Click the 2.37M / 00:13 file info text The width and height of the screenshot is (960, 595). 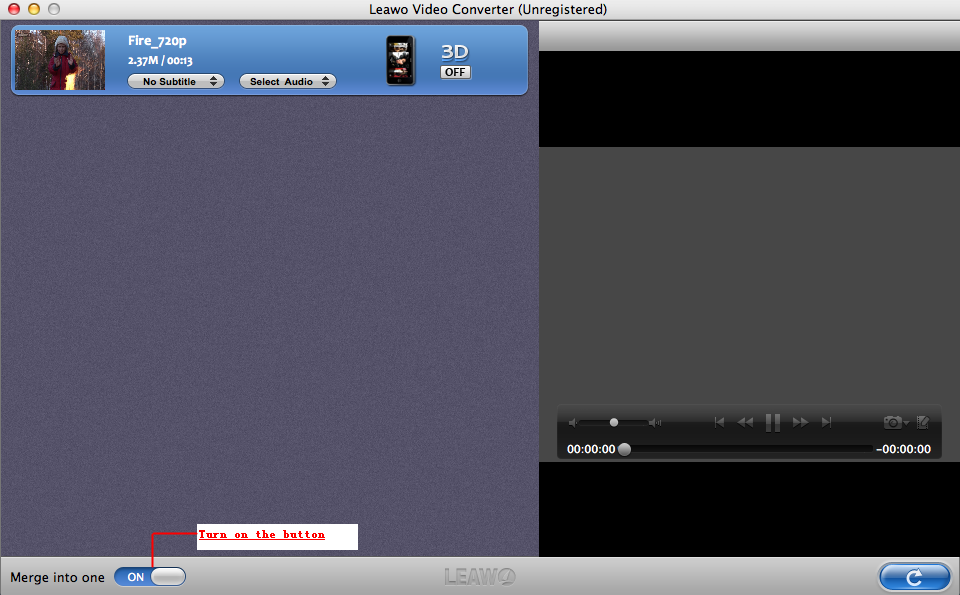coord(160,61)
